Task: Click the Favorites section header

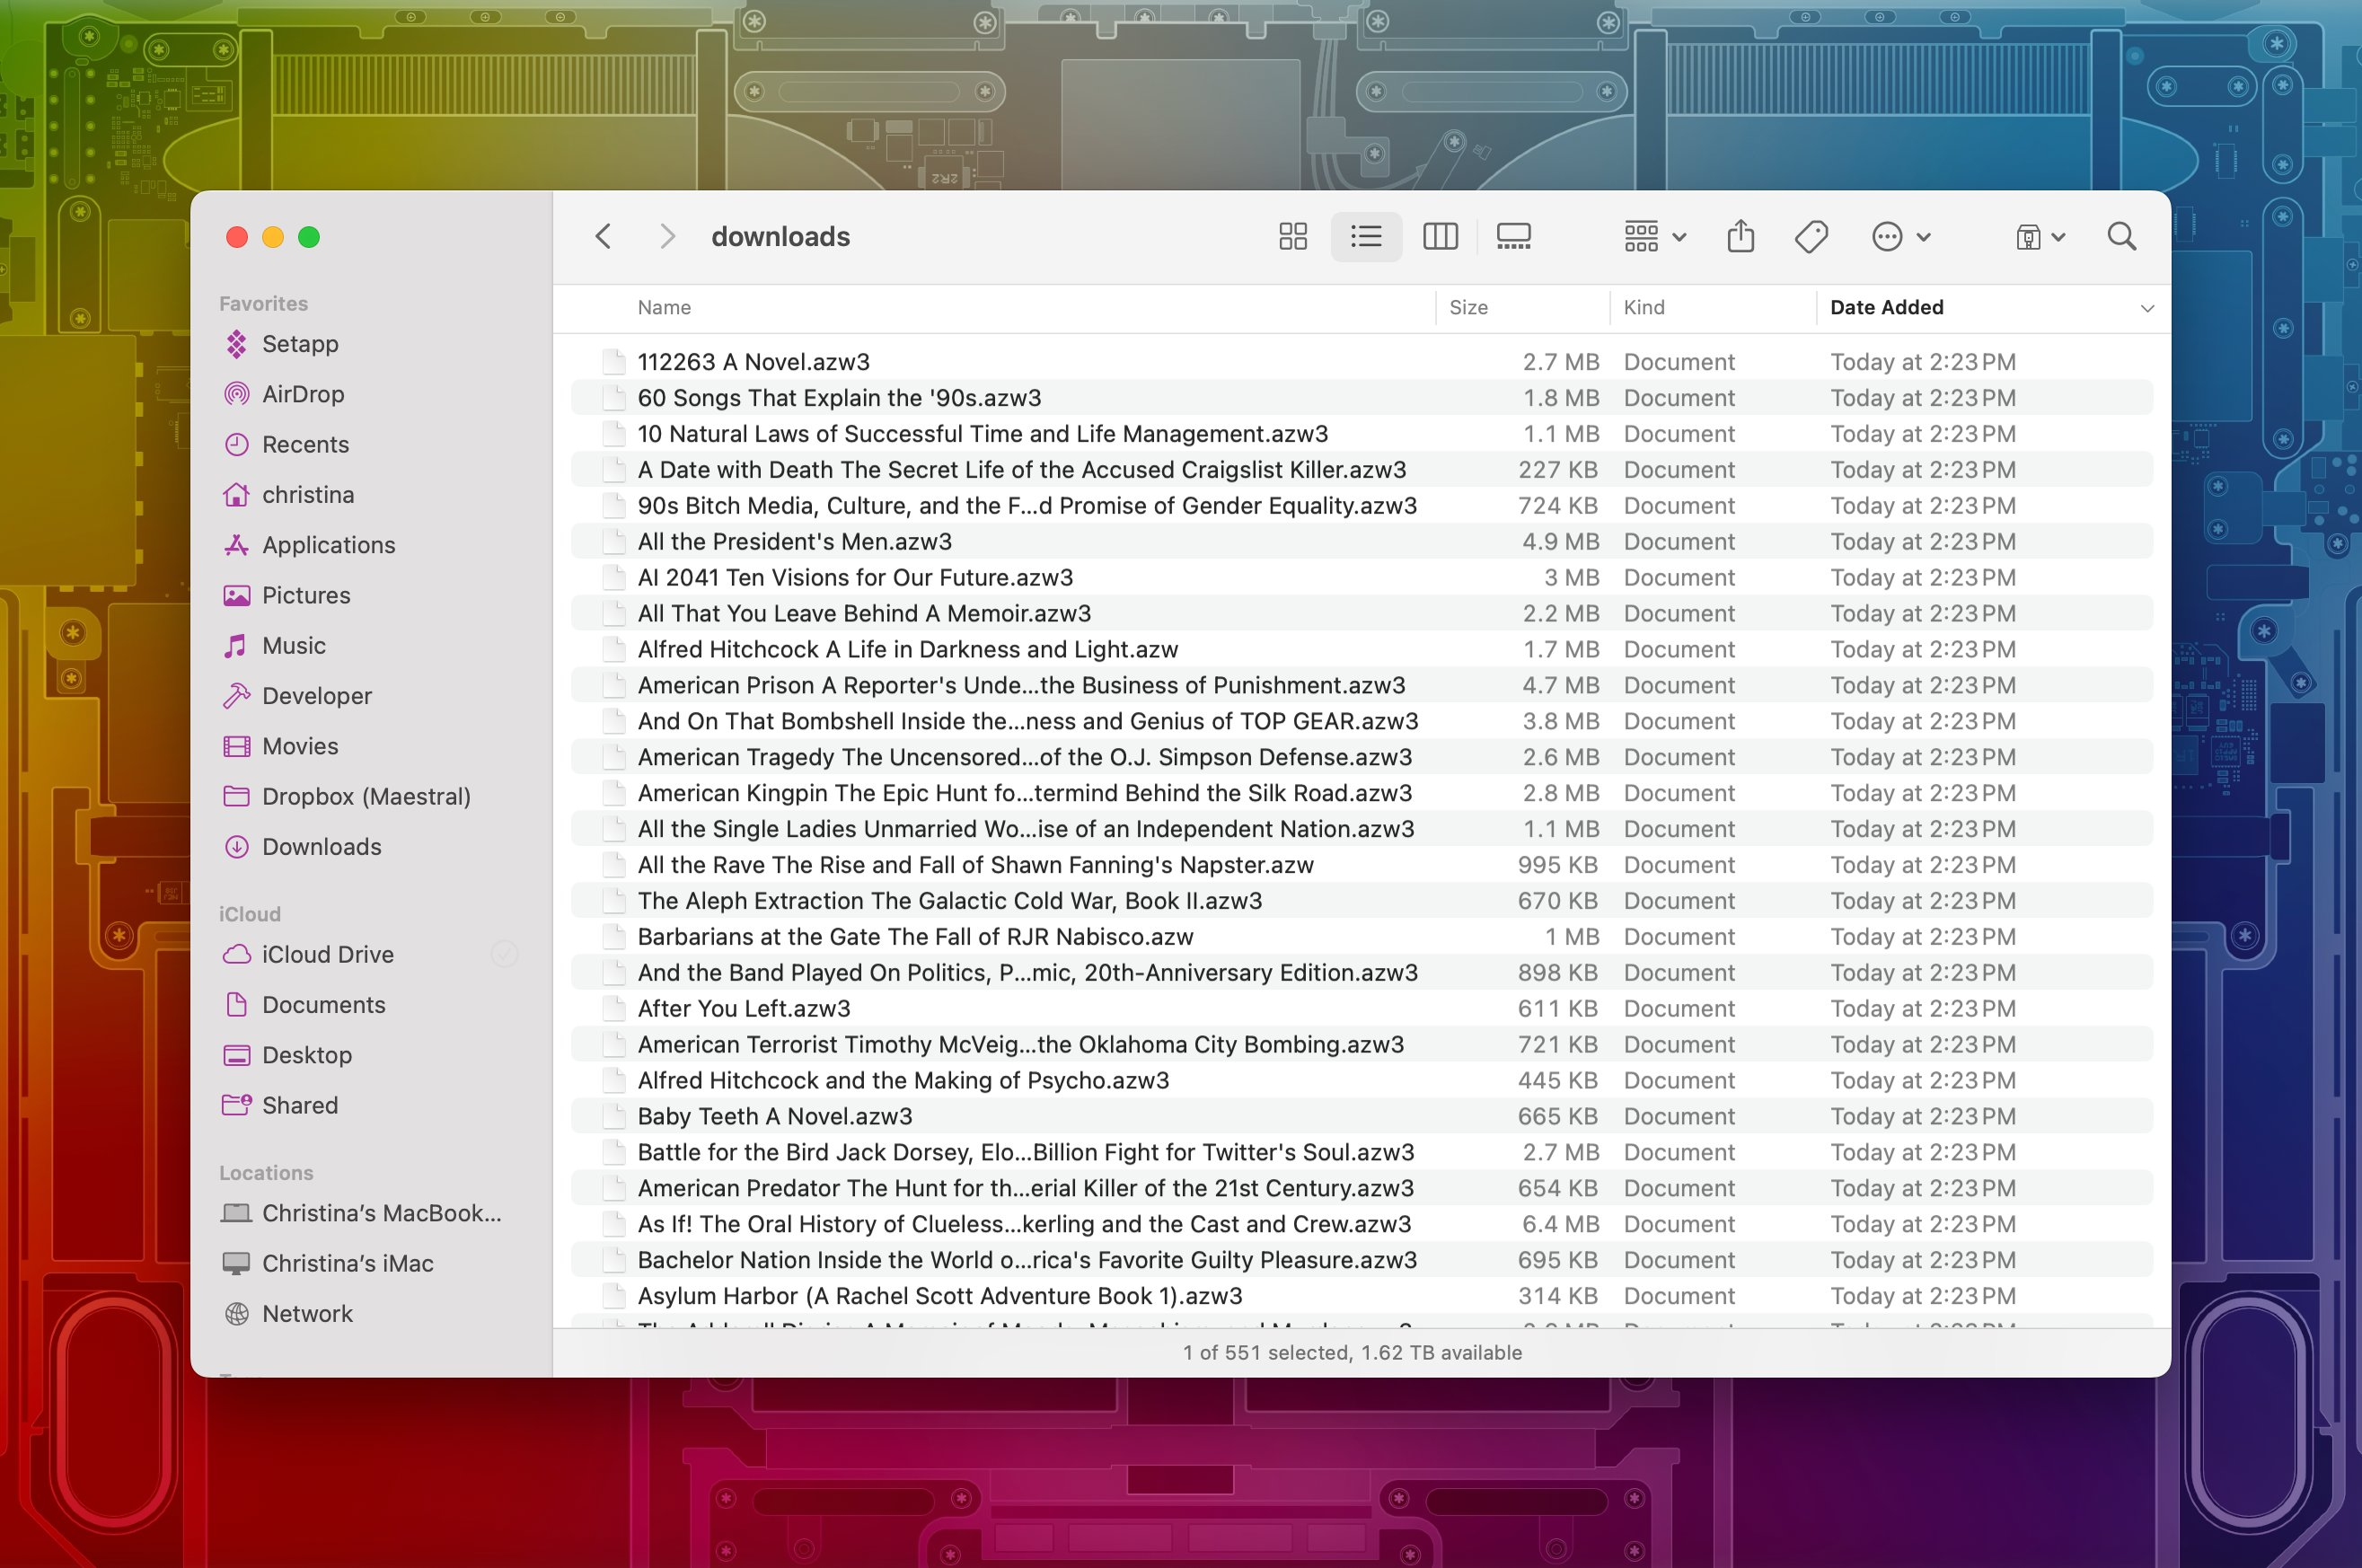Action: click(263, 304)
